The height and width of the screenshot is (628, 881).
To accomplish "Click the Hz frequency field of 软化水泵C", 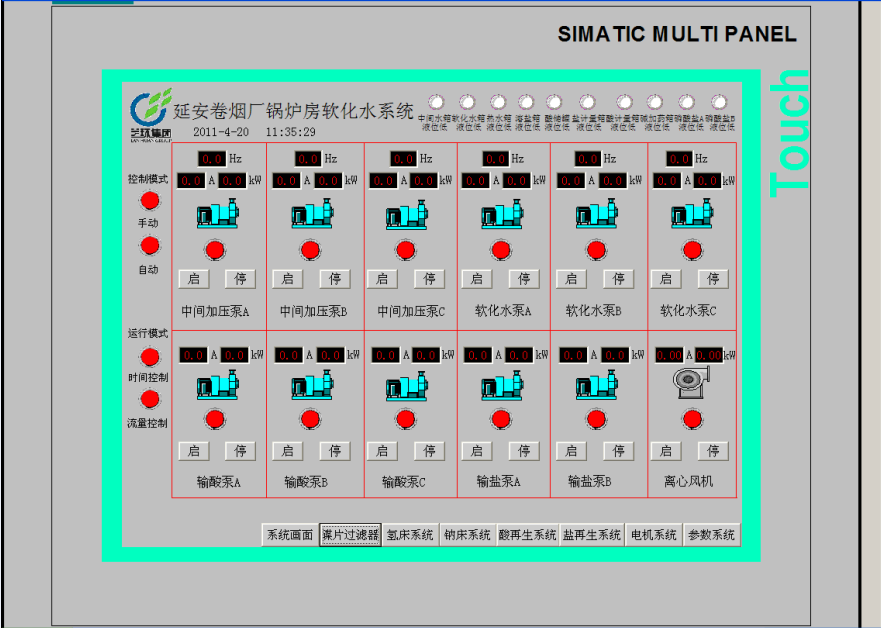I will (679, 158).
